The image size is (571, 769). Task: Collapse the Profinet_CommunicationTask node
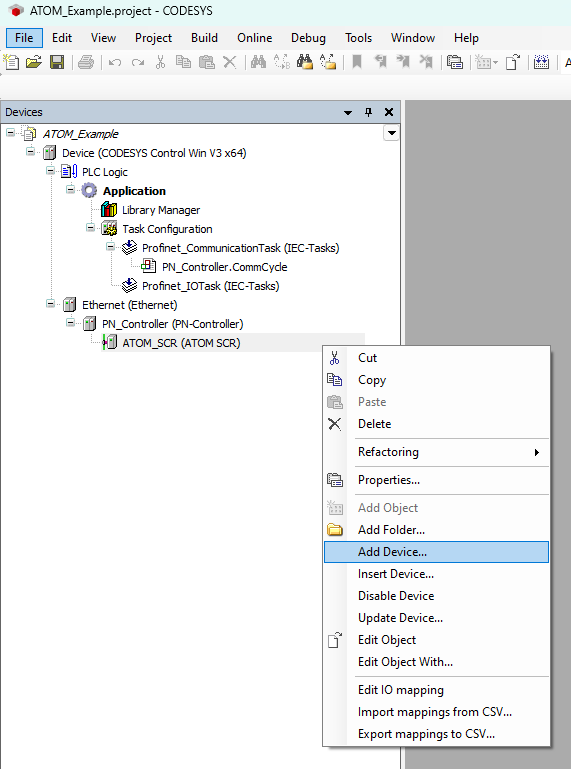point(110,247)
